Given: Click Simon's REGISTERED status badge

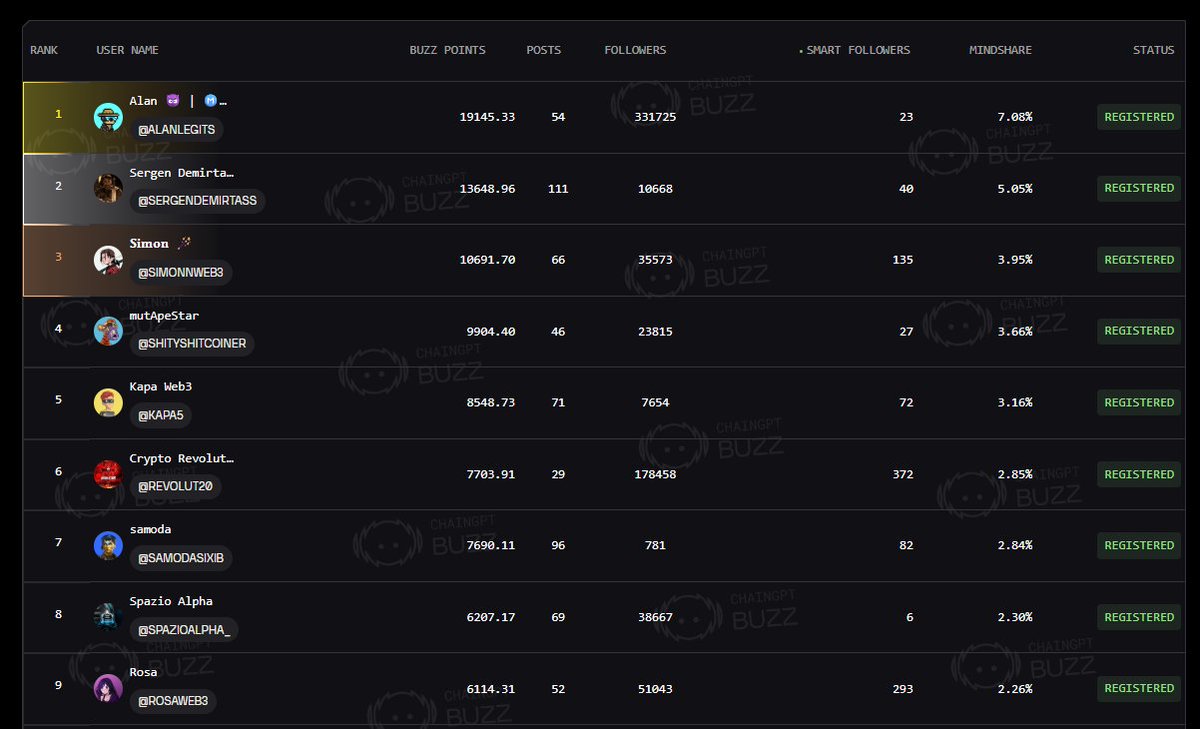Looking at the screenshot, I should click(x=1139, y=260).
